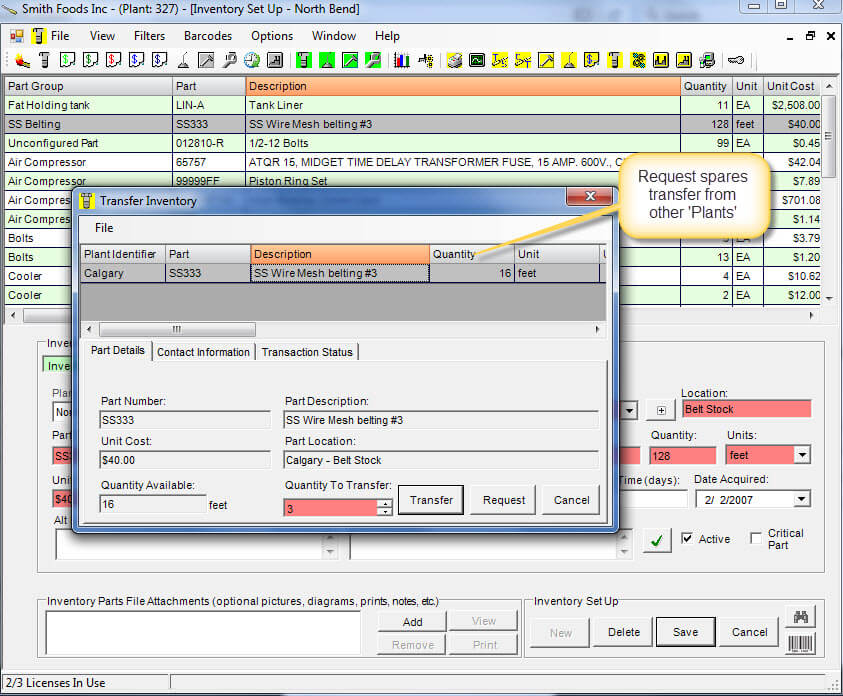843x696 pixels.
Task: Click the networked computers toolbar icon
Action: (x=707, y=60)
